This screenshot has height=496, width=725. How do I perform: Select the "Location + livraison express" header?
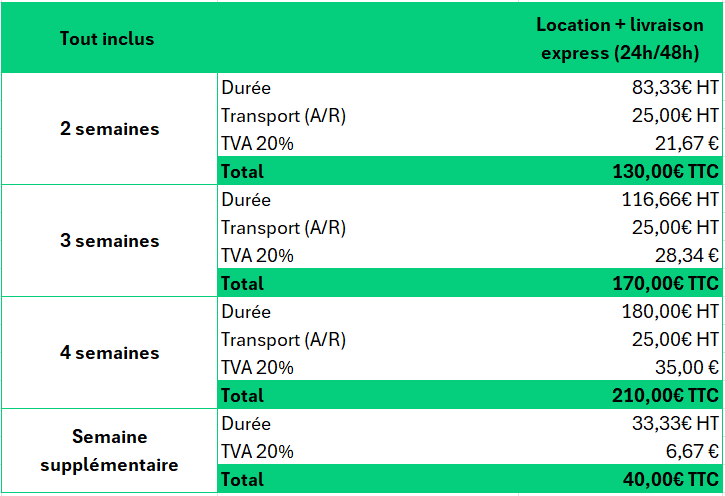pyautogui.click(x=621, y=39)
